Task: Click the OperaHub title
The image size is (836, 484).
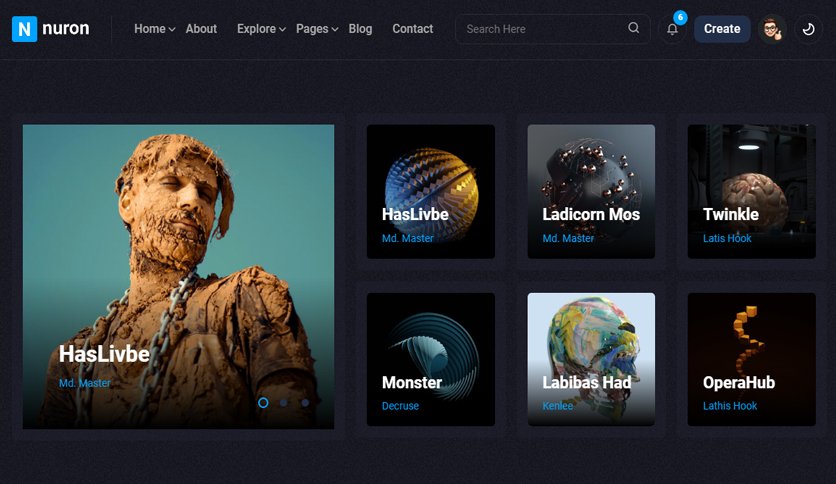Action: pyautogui.click(x=739, y=382)
